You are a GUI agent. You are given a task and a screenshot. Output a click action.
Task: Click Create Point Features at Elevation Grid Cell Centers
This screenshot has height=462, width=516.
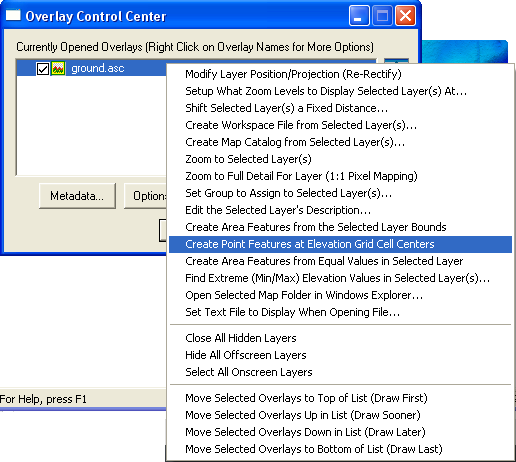[x=340, y=244]
